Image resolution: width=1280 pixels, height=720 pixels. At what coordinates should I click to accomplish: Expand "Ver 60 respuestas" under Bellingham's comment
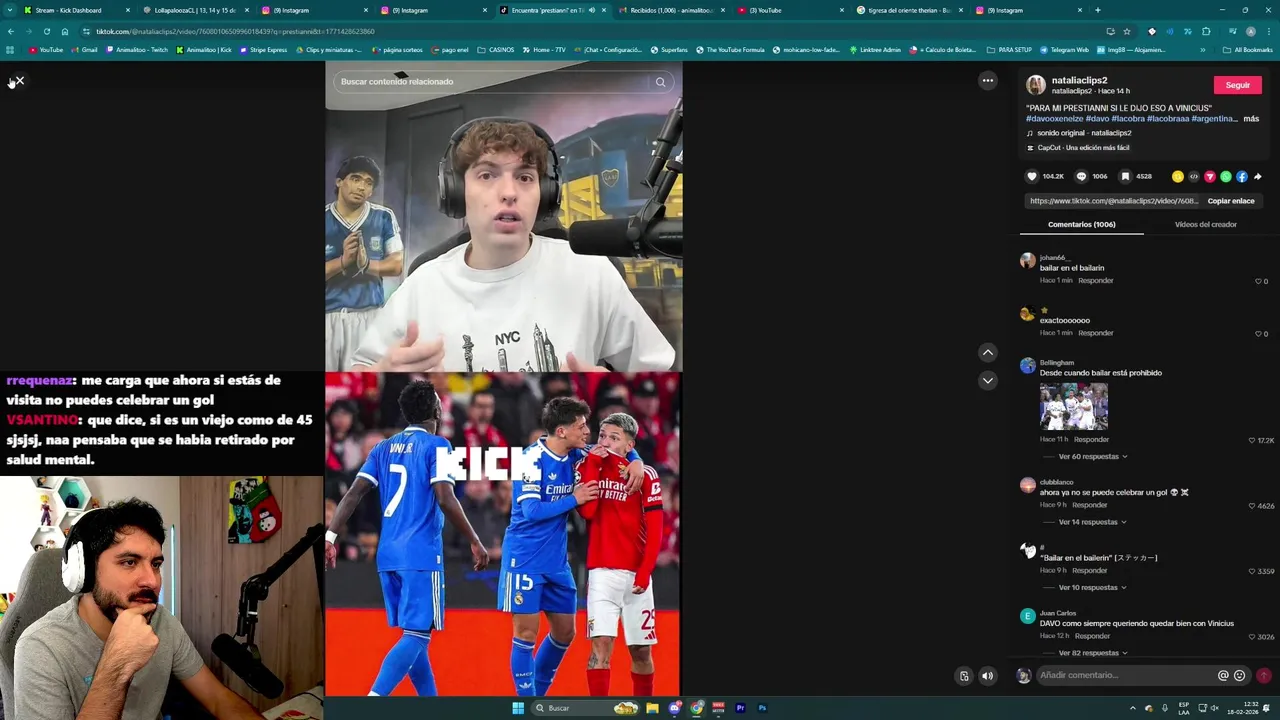click(1093, 456)
